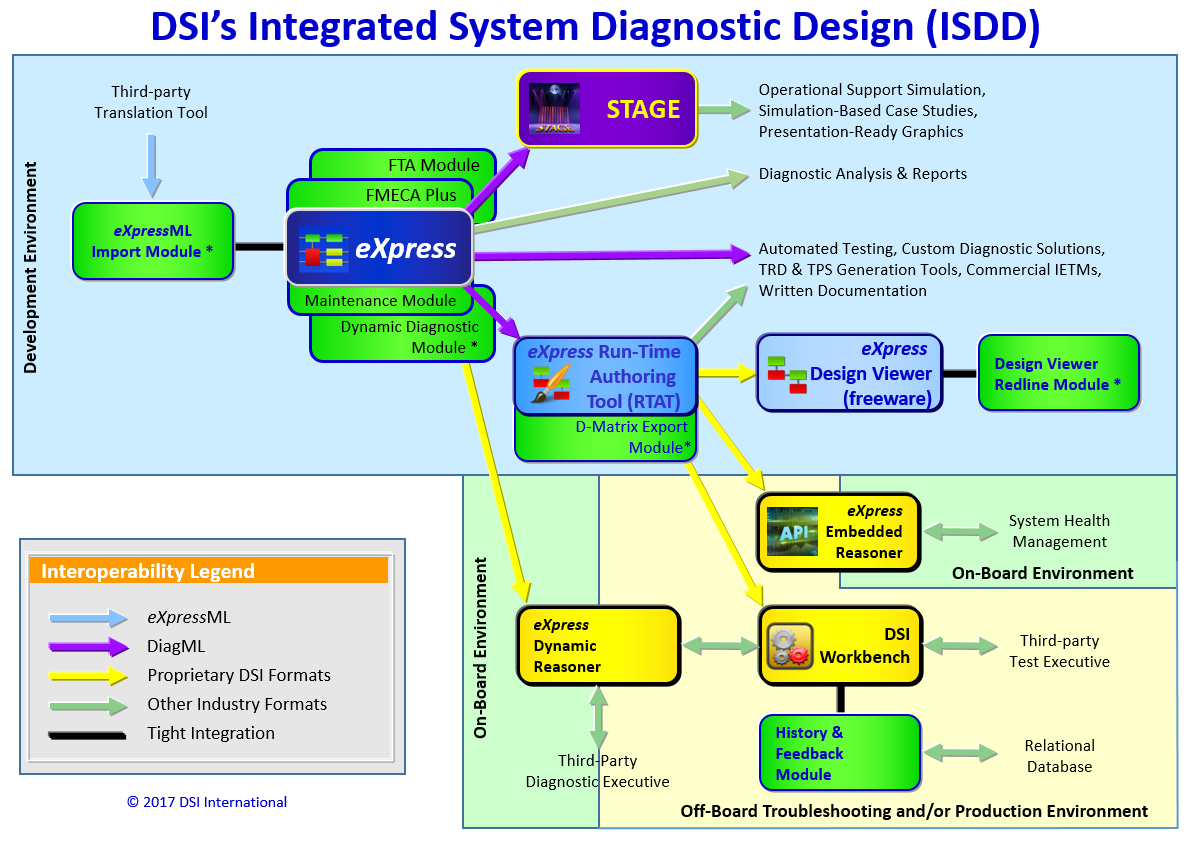Click the "Tight Integration" legend text

[211, 734]
